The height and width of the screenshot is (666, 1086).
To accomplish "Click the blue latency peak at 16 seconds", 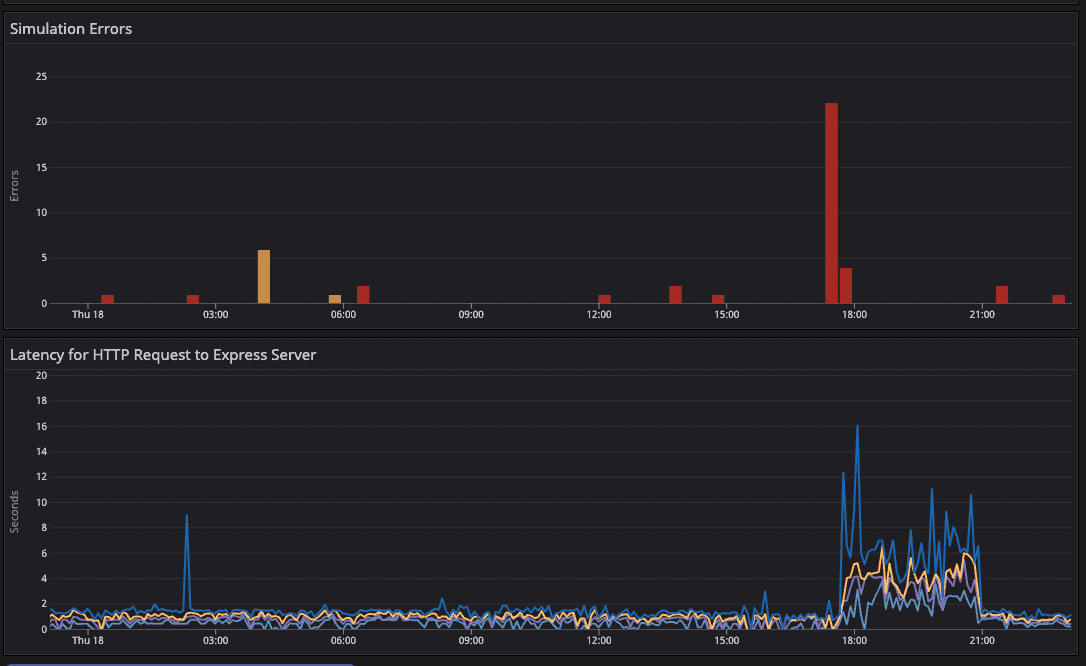I will click(857, 426).
